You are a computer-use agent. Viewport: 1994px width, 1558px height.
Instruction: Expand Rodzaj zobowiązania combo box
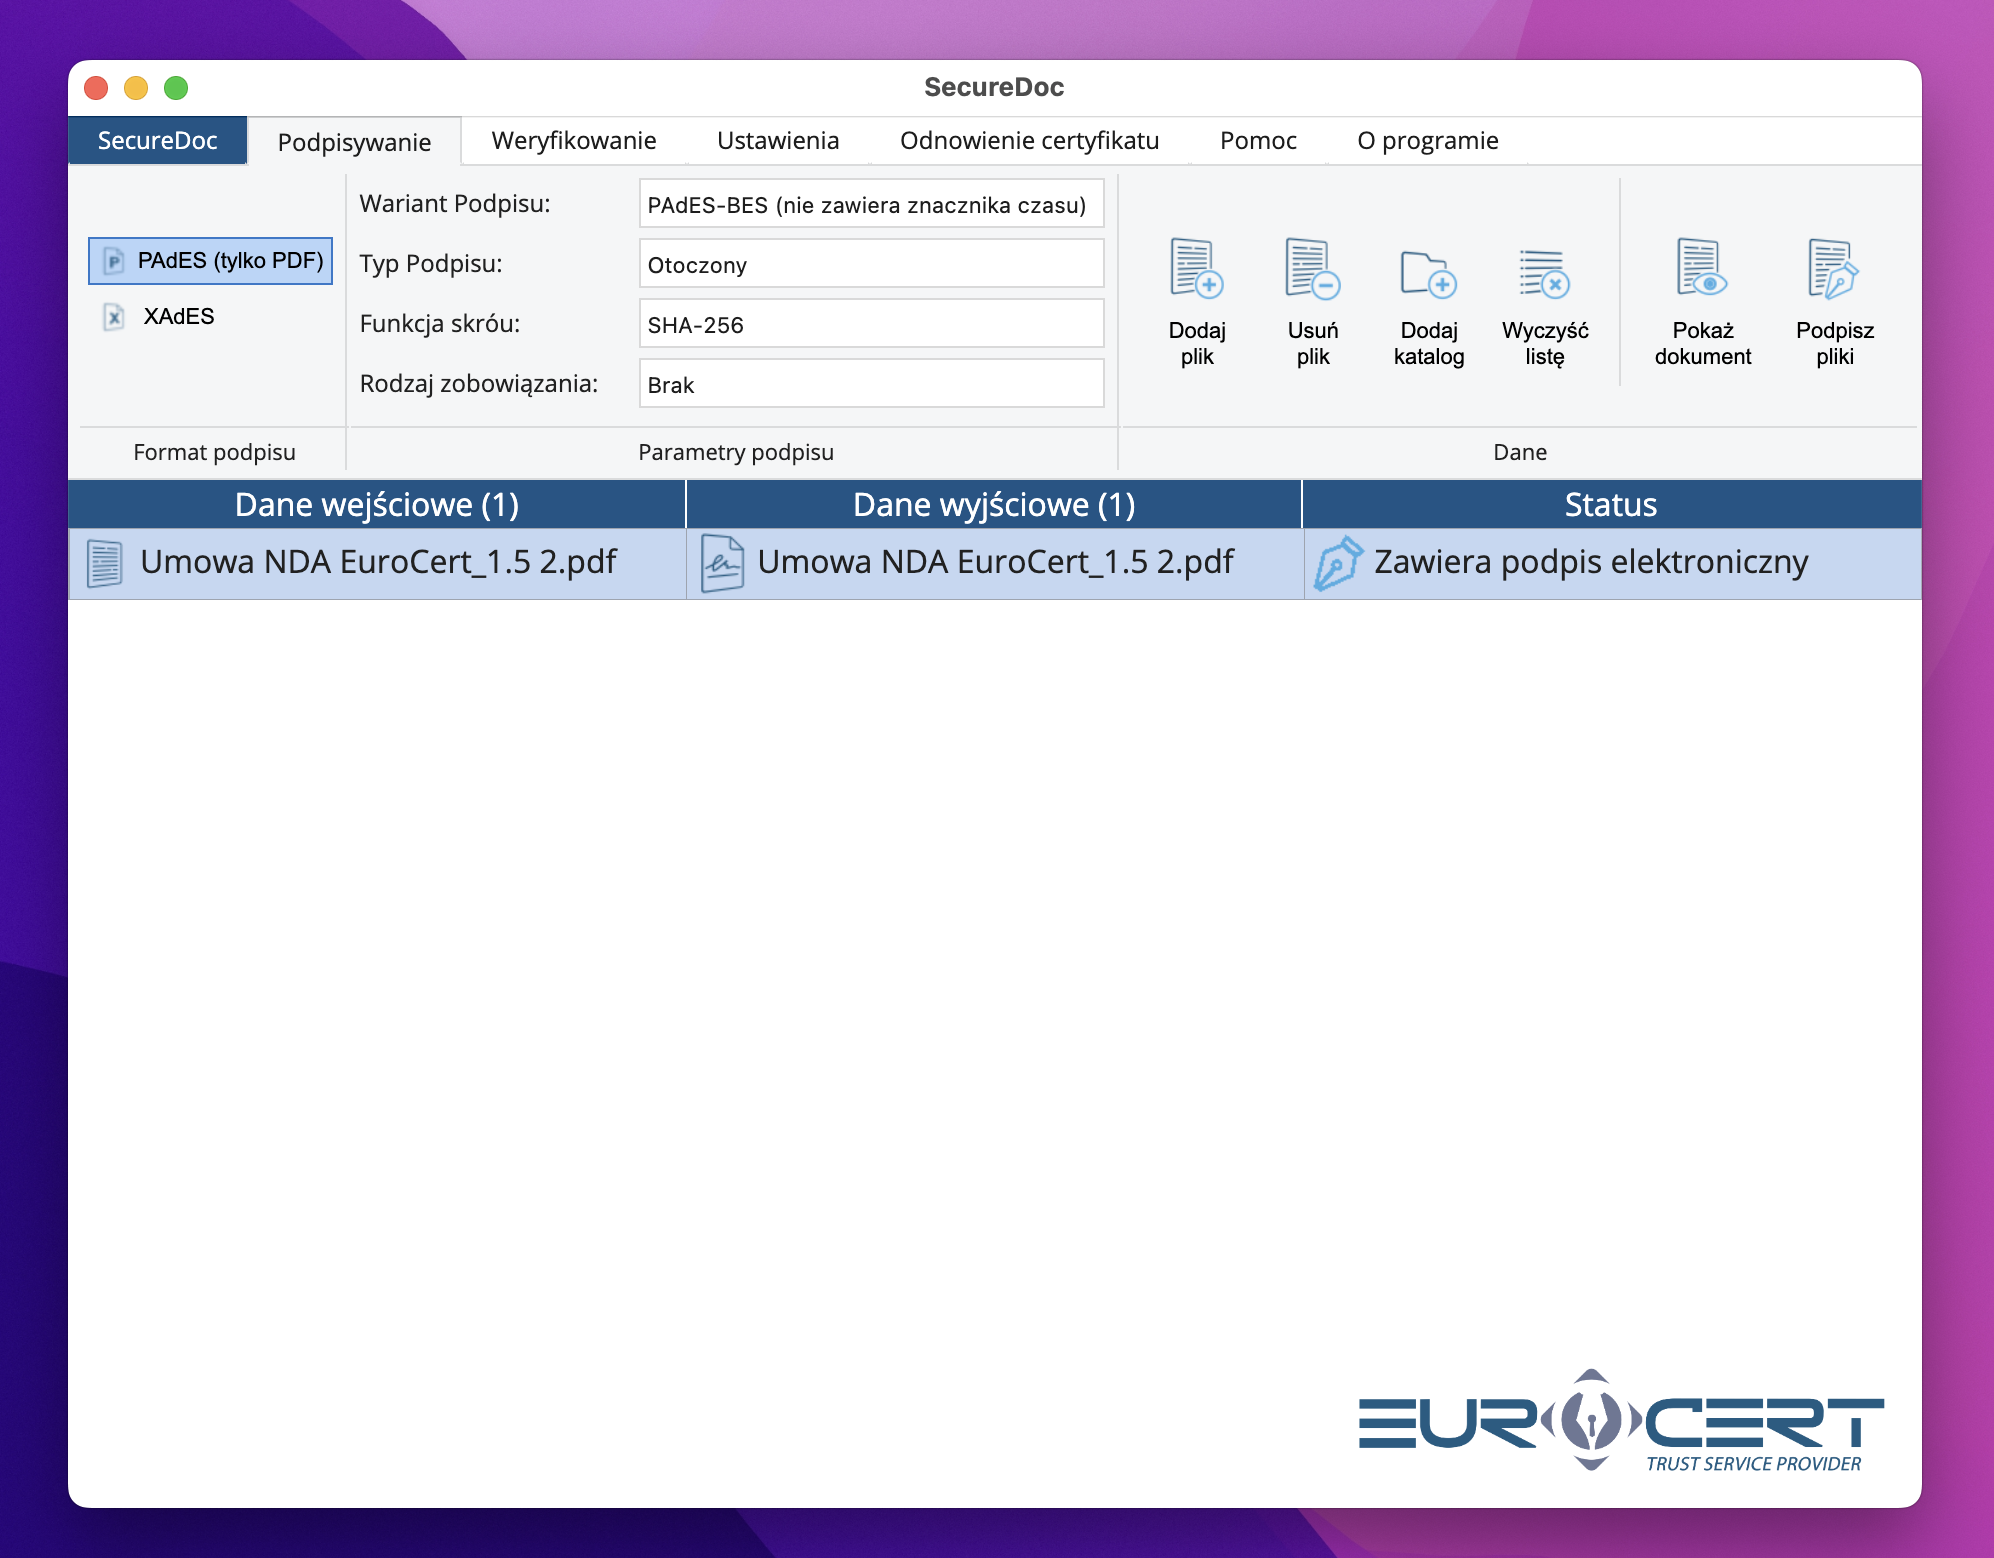tap(870, 385)
